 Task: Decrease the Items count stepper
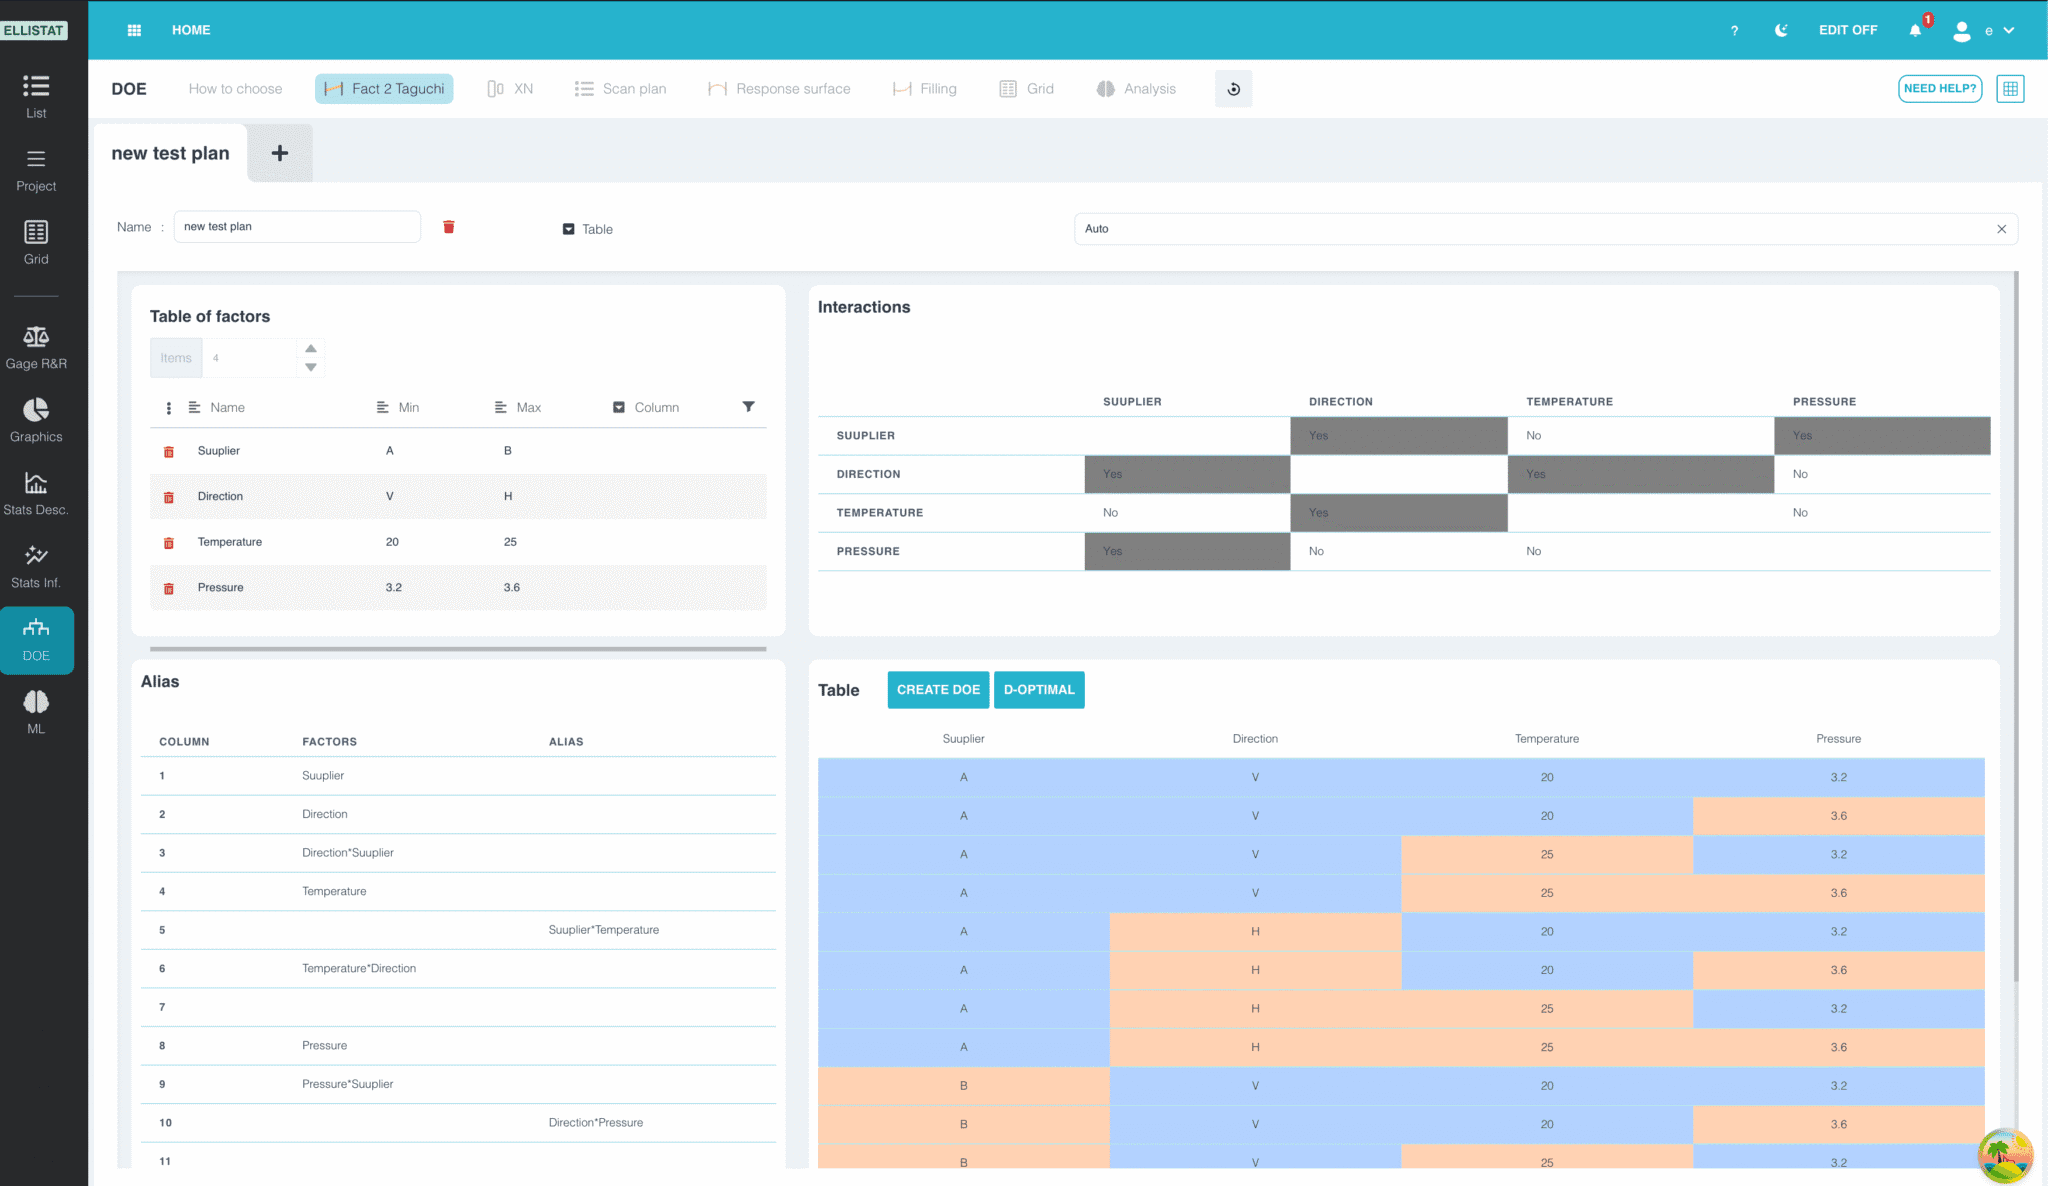[311, 367]
